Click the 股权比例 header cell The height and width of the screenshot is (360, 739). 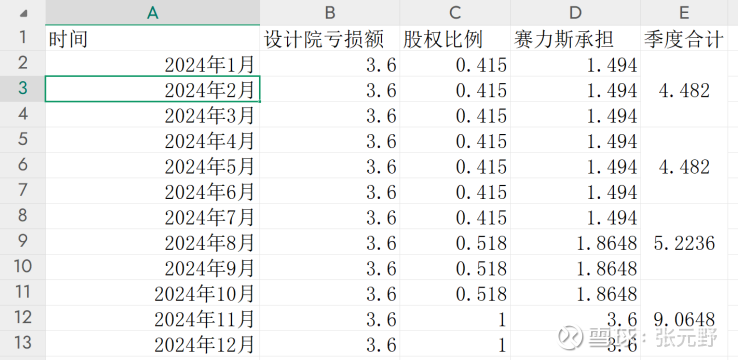tap(455, 38)
